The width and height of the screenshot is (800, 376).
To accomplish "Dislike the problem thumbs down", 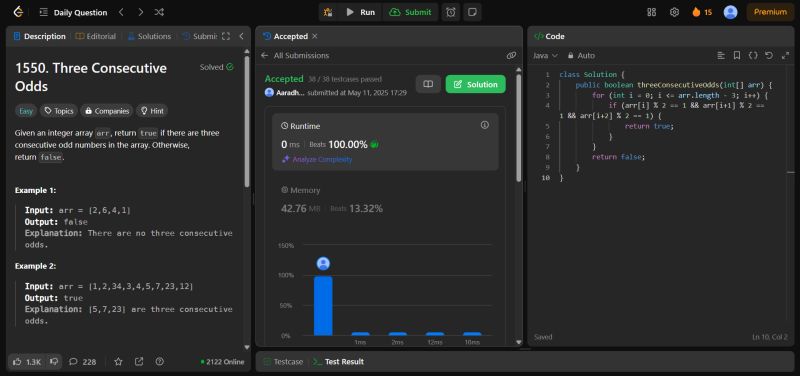I will (x=54, y=362).
